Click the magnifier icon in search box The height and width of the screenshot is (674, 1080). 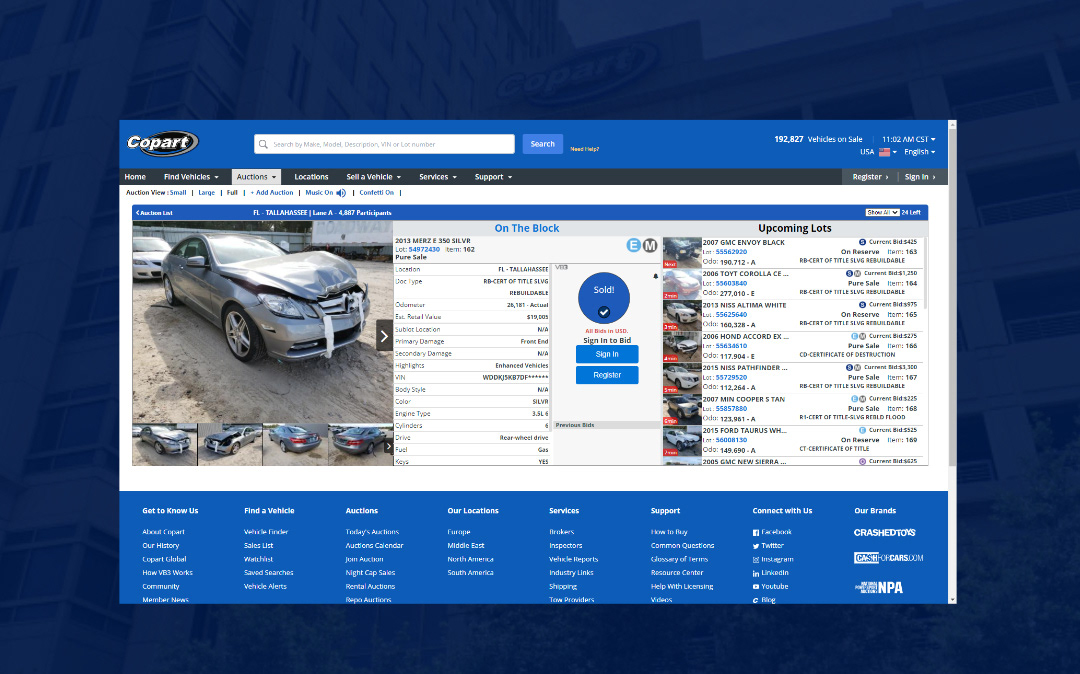click(x=263, y=144)
